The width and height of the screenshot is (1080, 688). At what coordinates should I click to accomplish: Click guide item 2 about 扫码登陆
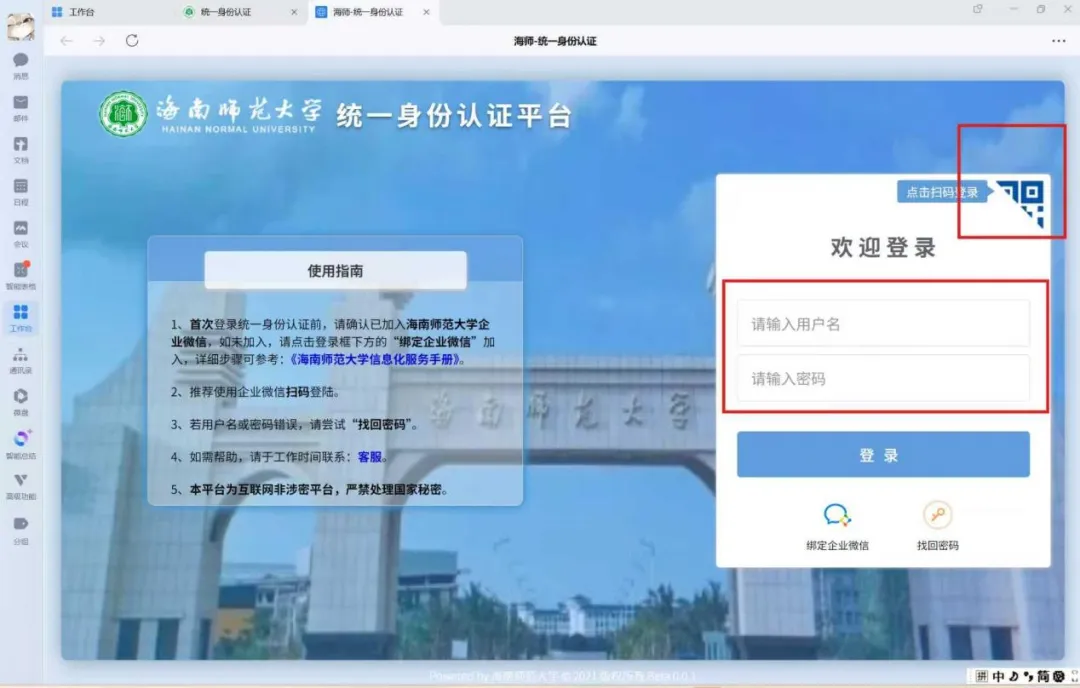pyautogui.click(x=256, y=392)
